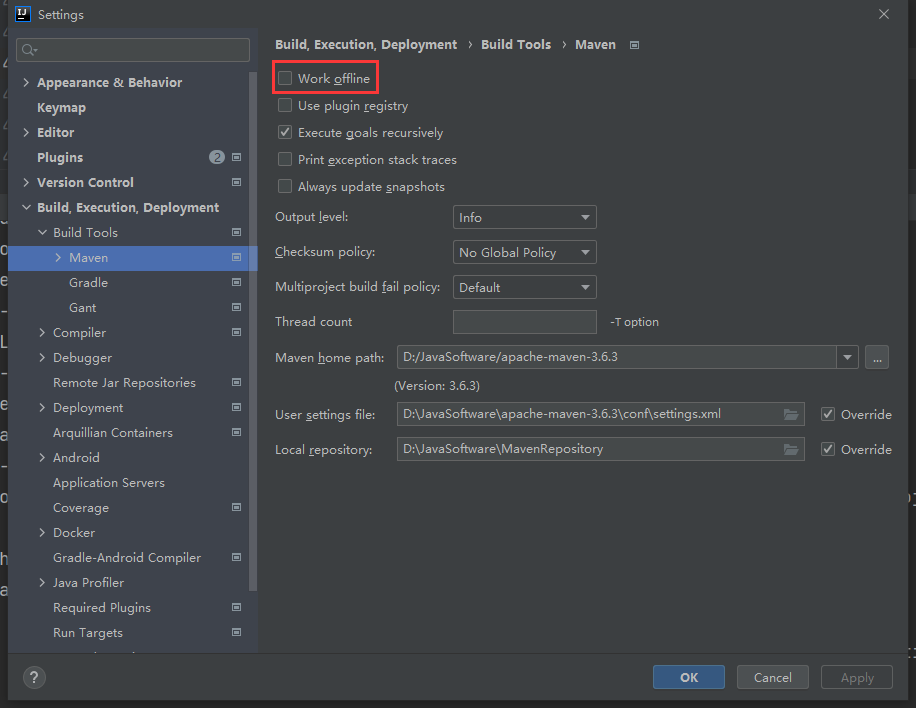Click Build Tools in breadcrumb

tap(516, 44)
